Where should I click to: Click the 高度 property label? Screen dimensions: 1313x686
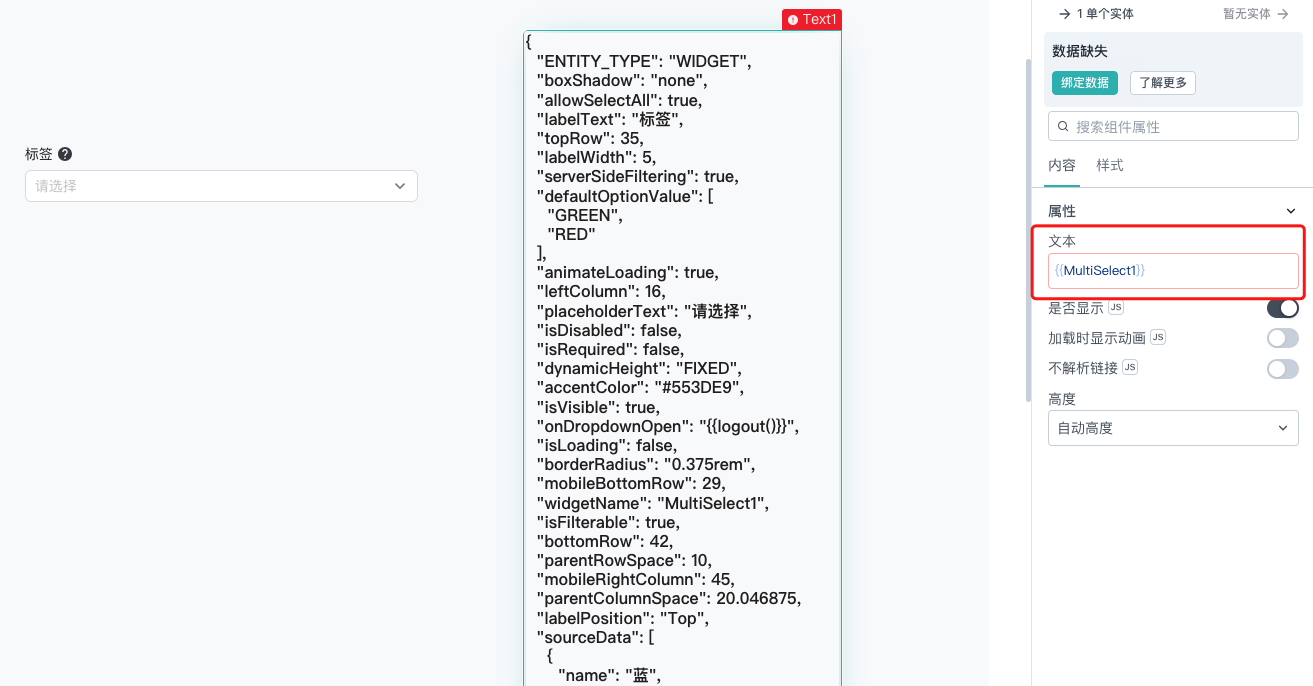pos(1062,399)
